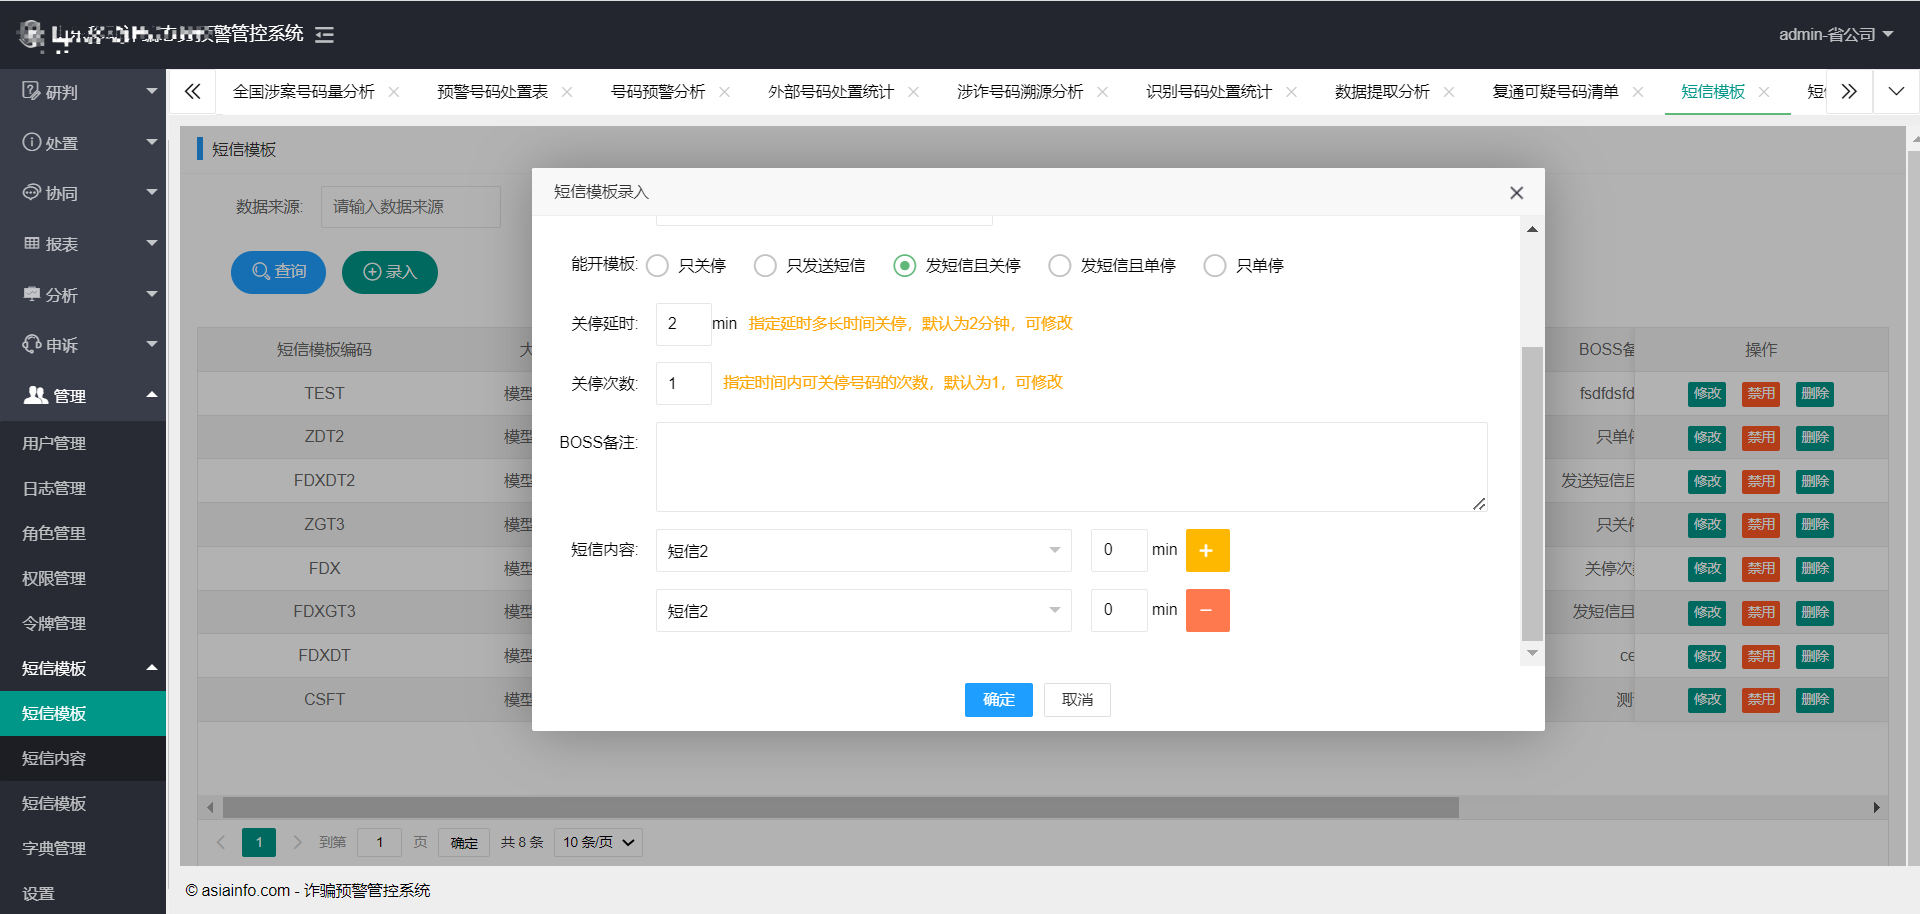
Task: Focus the 关停次数 input field
Action: point(683,384)
